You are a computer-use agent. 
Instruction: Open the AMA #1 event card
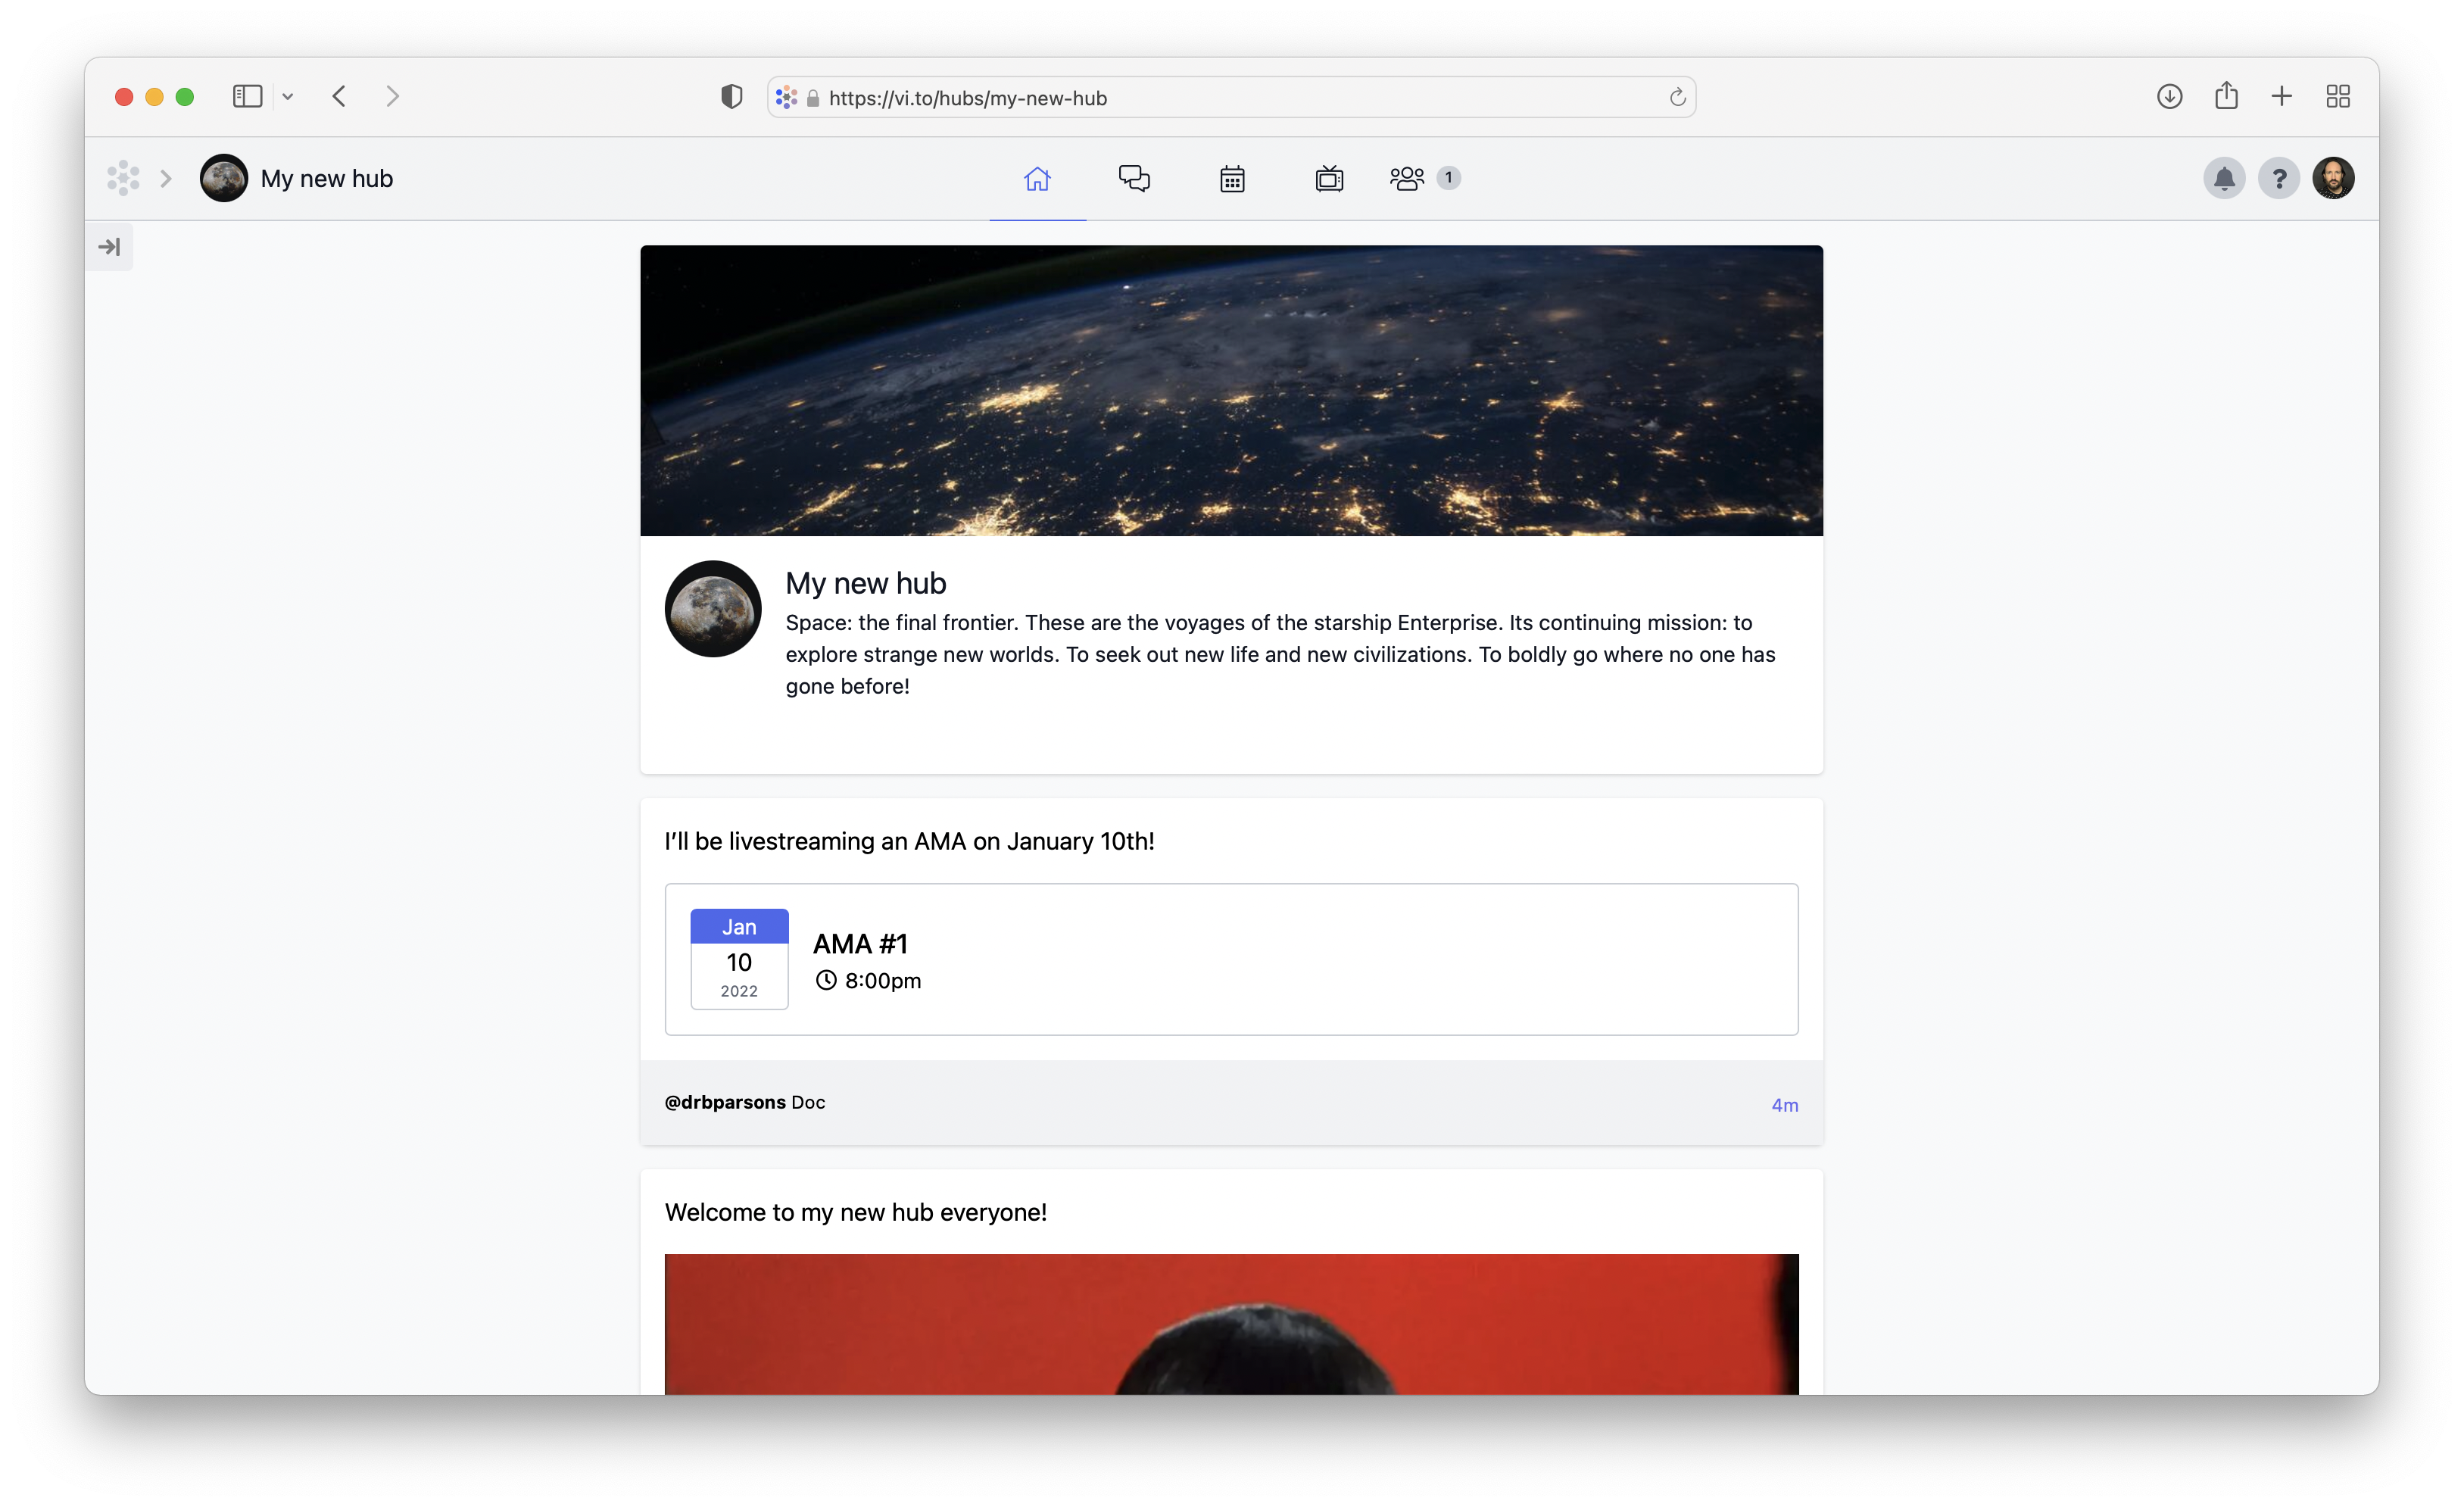coord(1230,960)
